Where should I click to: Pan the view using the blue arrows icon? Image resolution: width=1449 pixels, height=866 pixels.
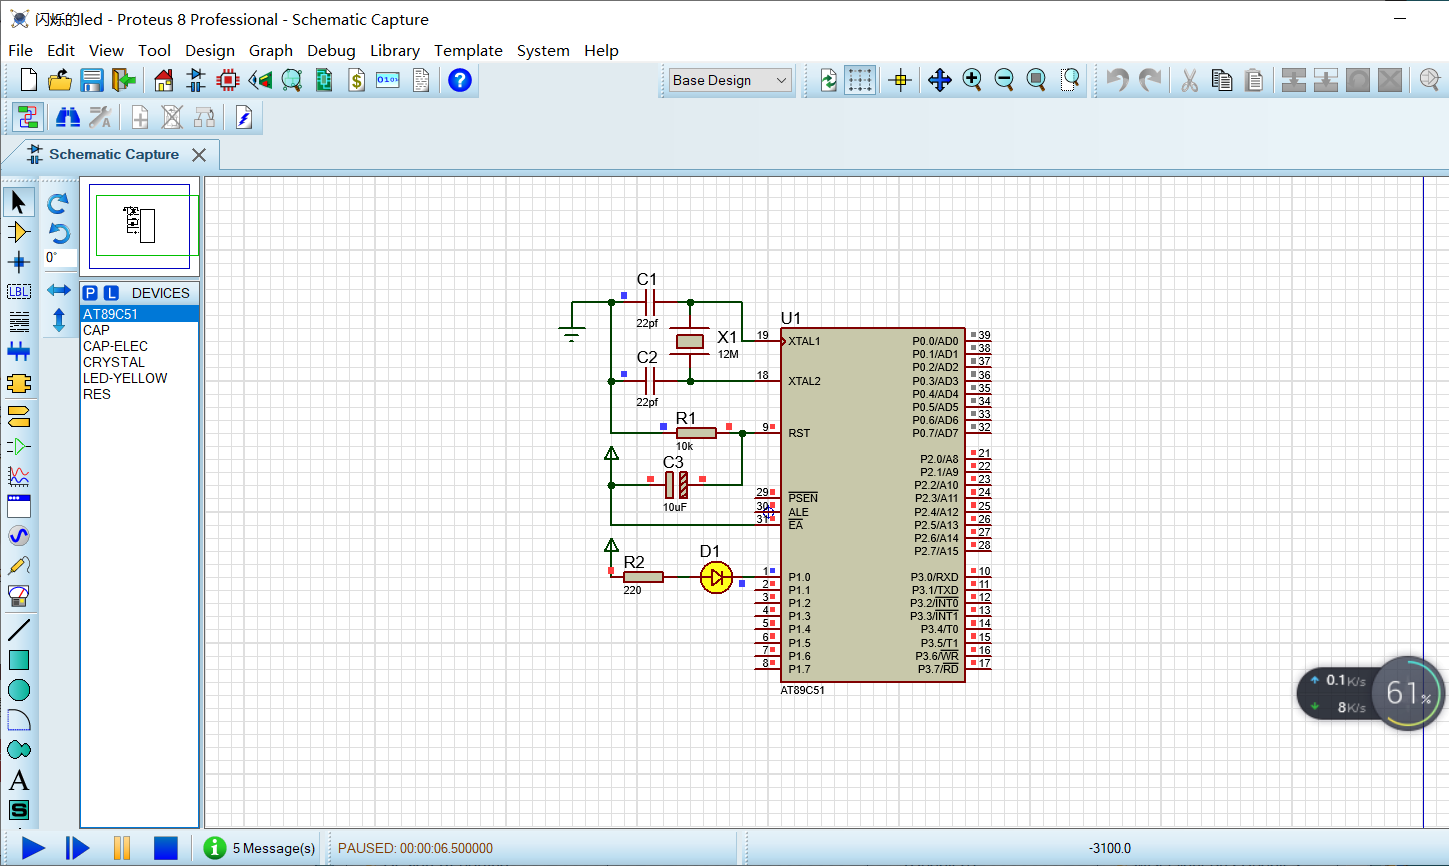939,80
